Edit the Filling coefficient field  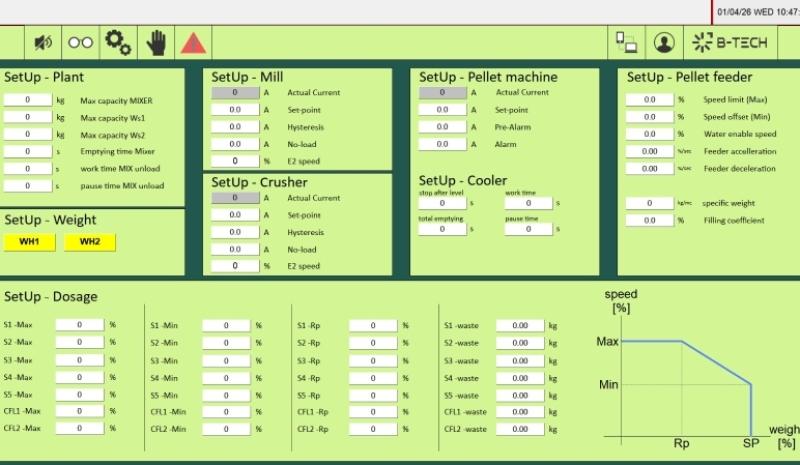tap(649, 220)
